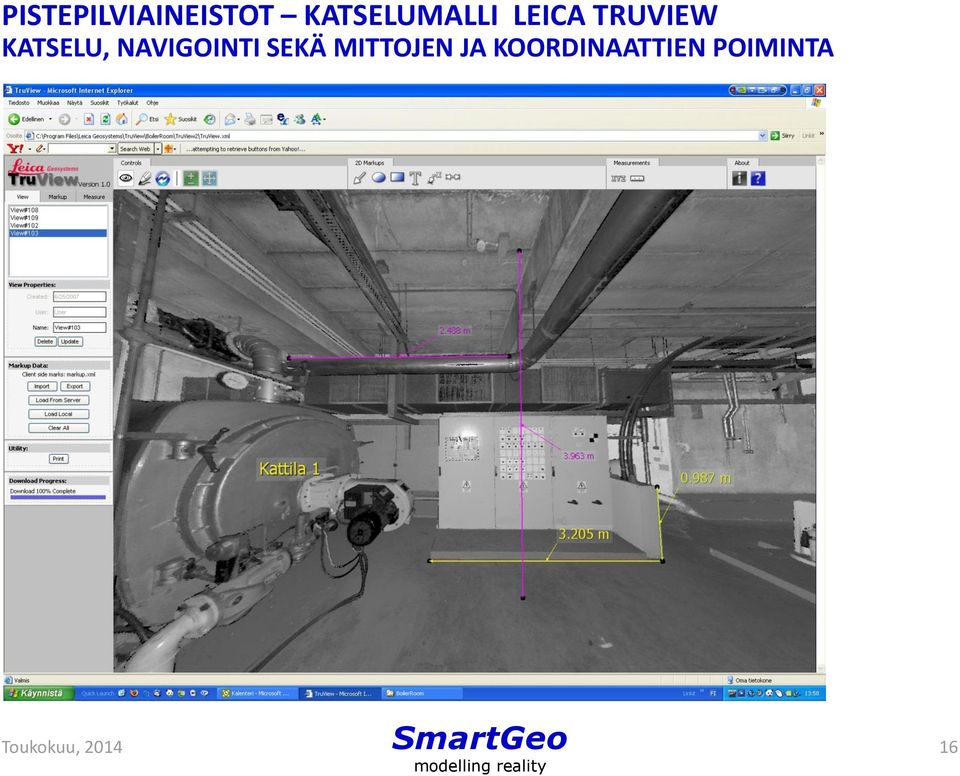Image resolution: width=960 pixels, height=776 pixels.
Task: Click the XYZ coordinate measurement icon
Action: point(618,179)
